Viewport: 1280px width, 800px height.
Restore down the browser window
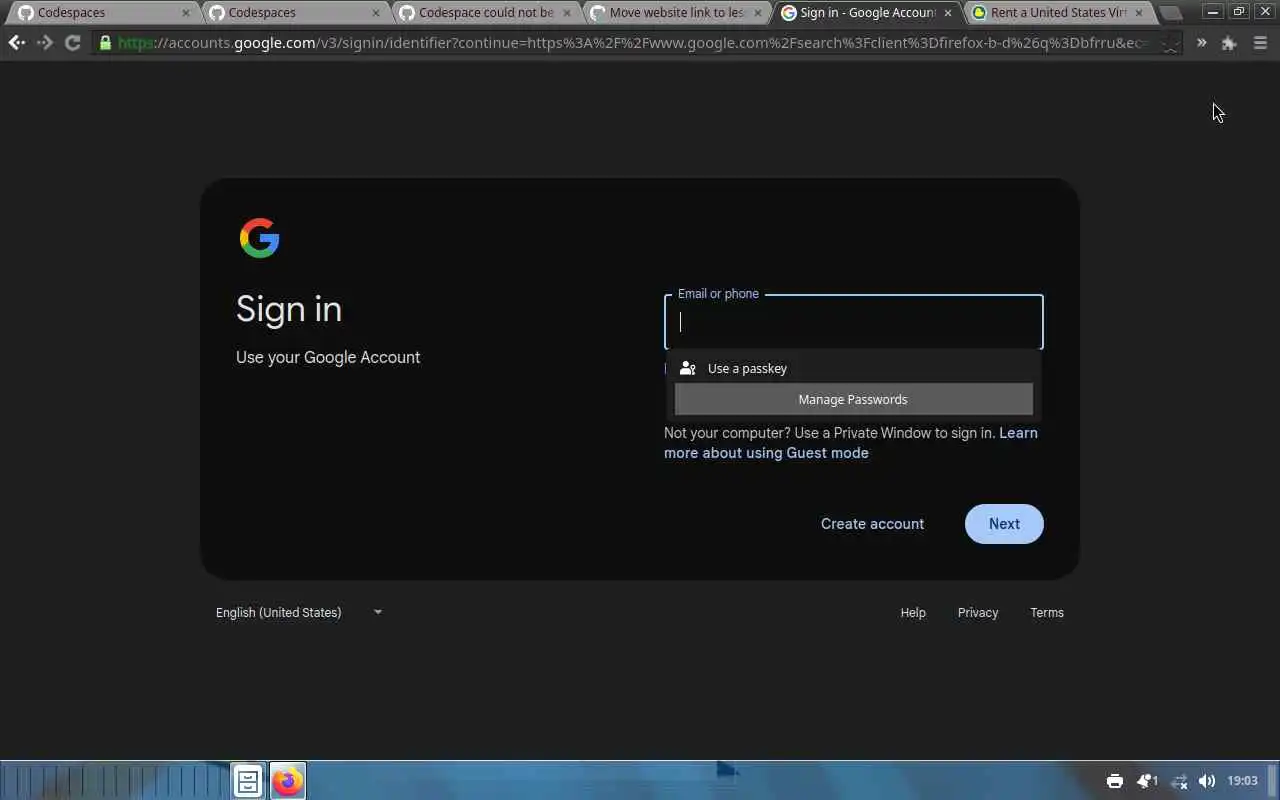1239,12
